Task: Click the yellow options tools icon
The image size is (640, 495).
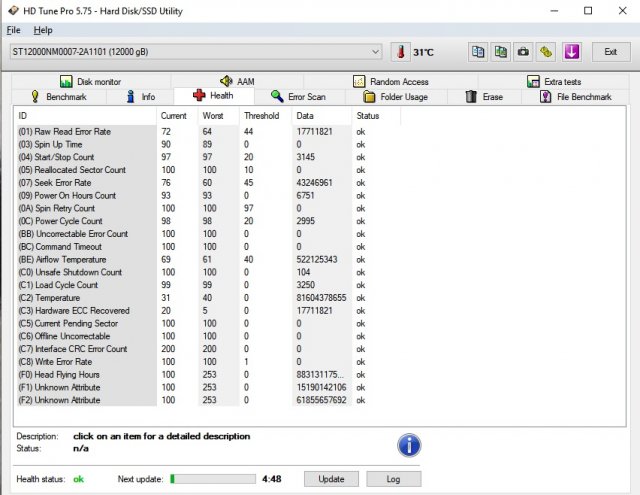Action: click(x=546, y=52)
